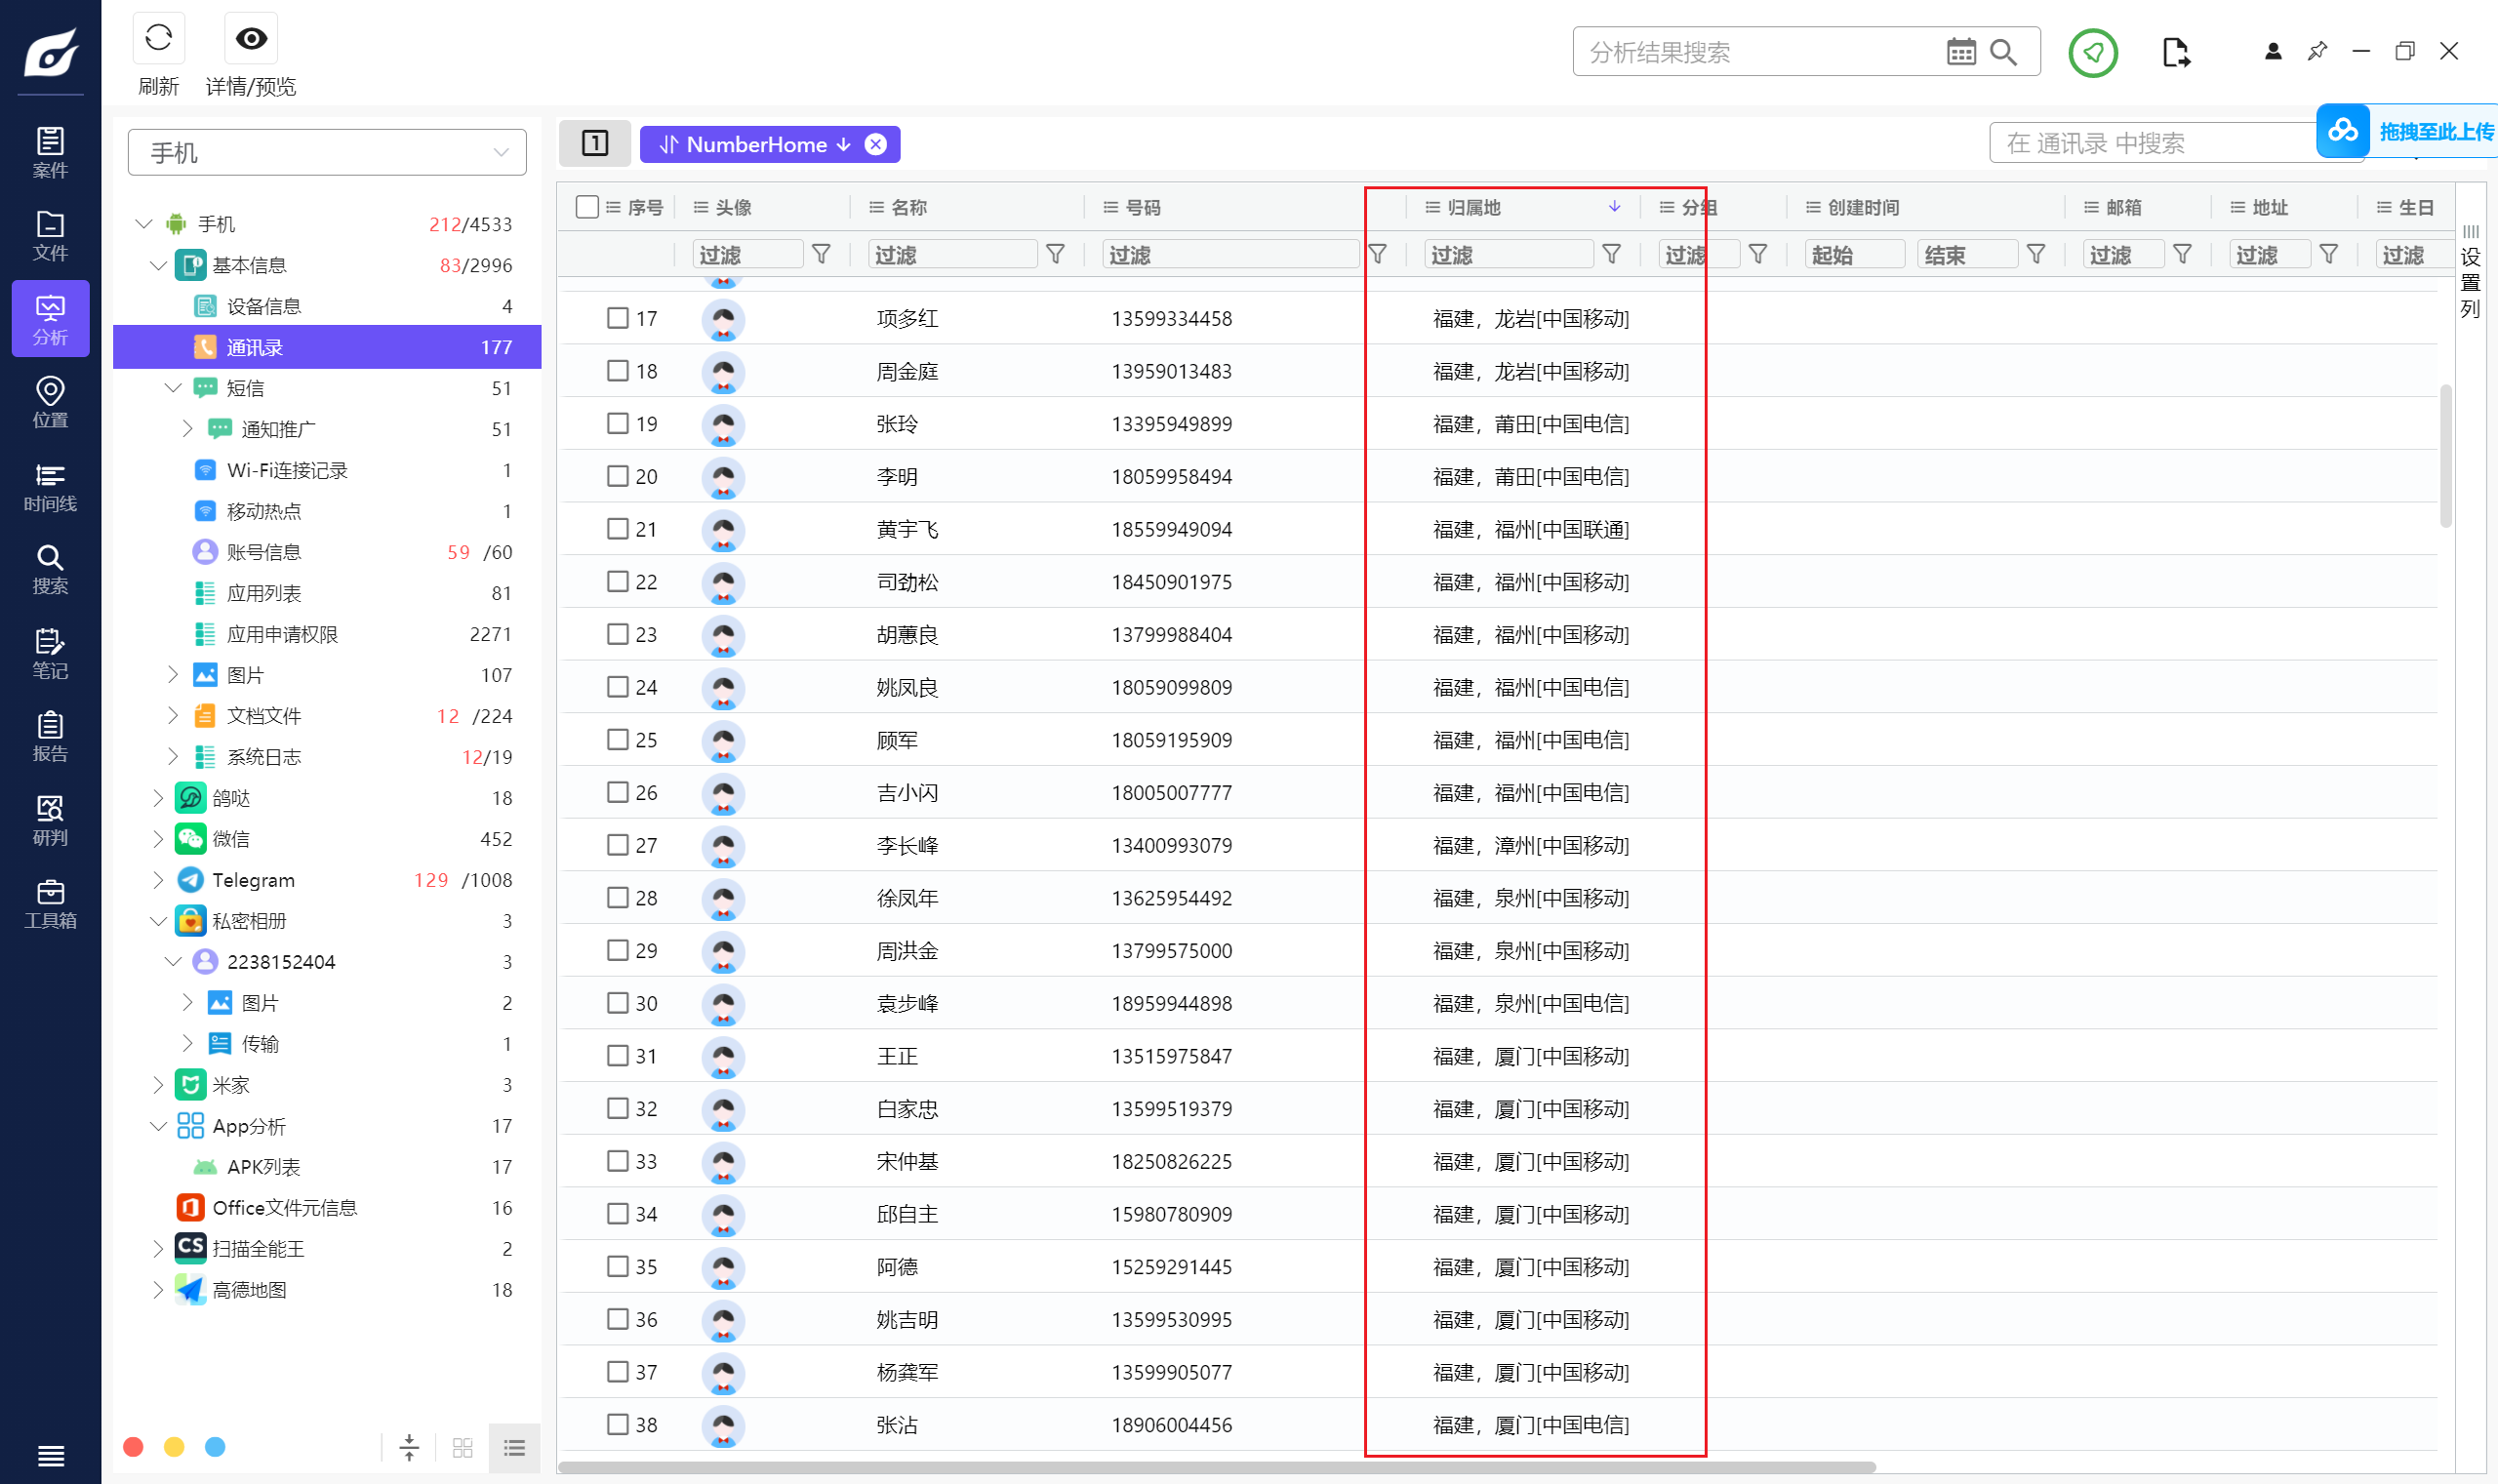The width and height of the screenshot is (2498, 1484).
Task: Click filter funnel icon for 归属地 column
Action: pyautogui.click(x=1611, y=255)
